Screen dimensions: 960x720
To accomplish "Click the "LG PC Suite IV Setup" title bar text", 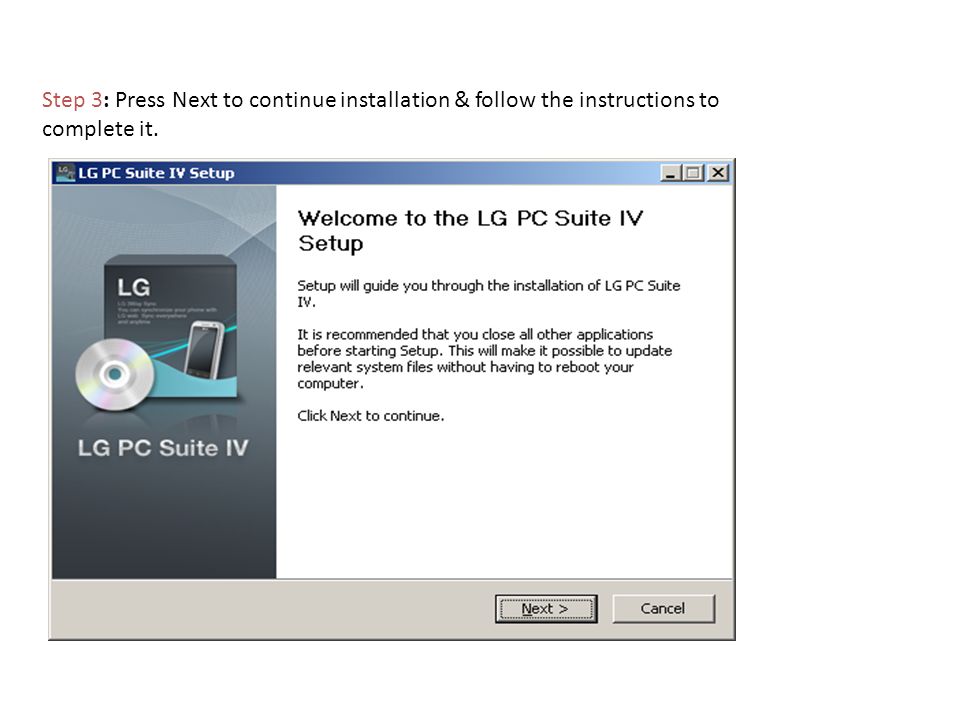I will pos(156,173).
